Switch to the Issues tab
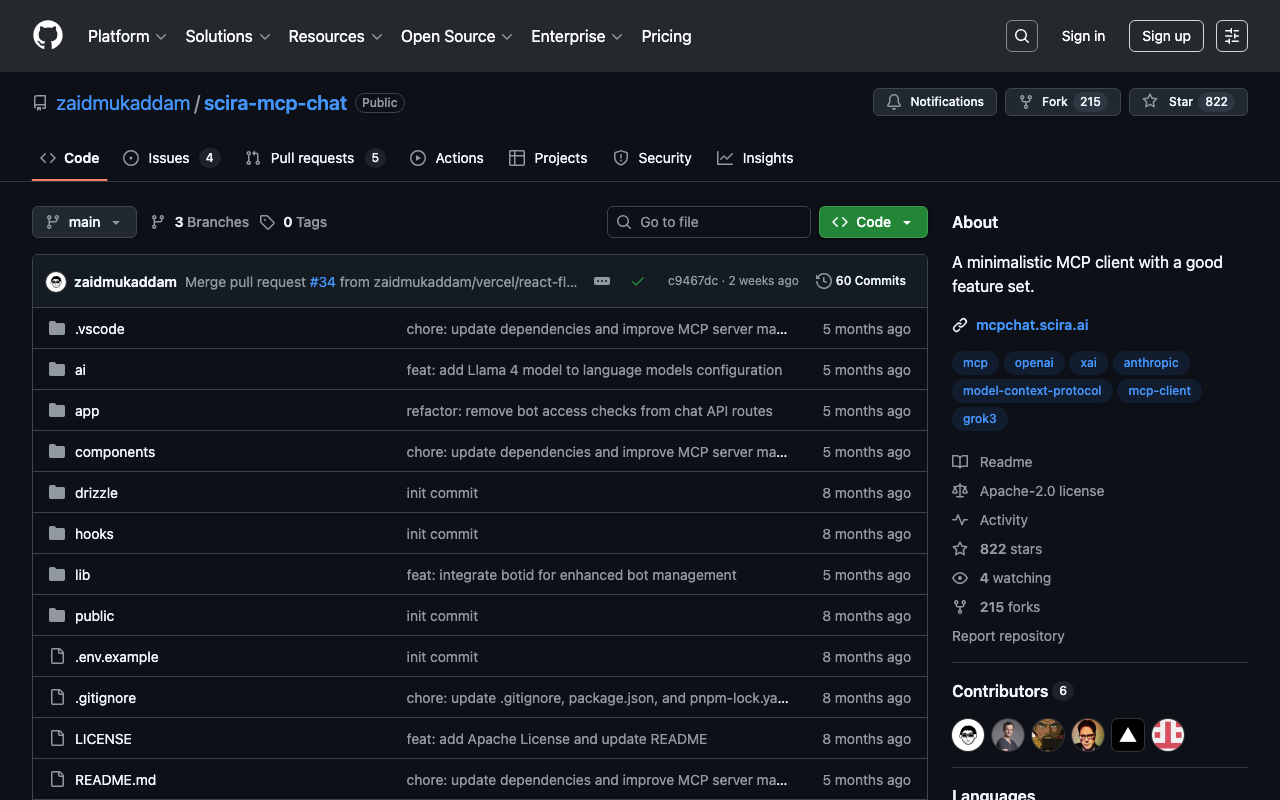This screenshot has height=800, width=1280. [169, 158]
